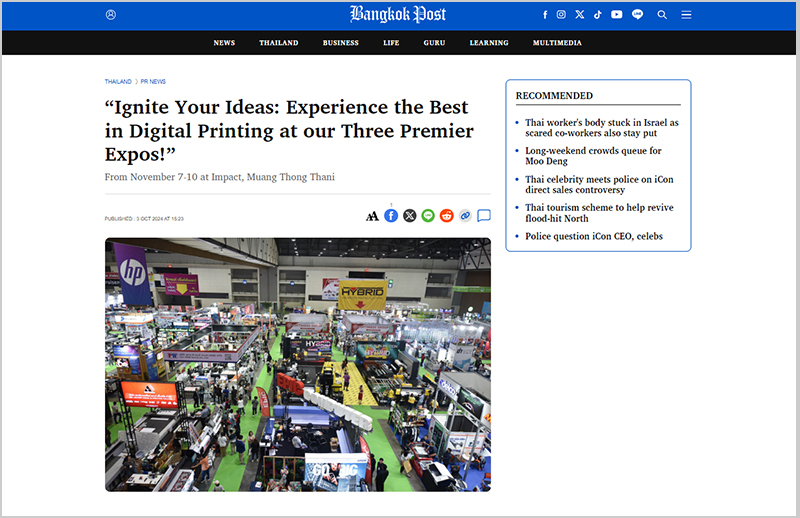Go to the MULTIMEDIA section
Viewport: 800px width, 518px height.
pos(557,43)
